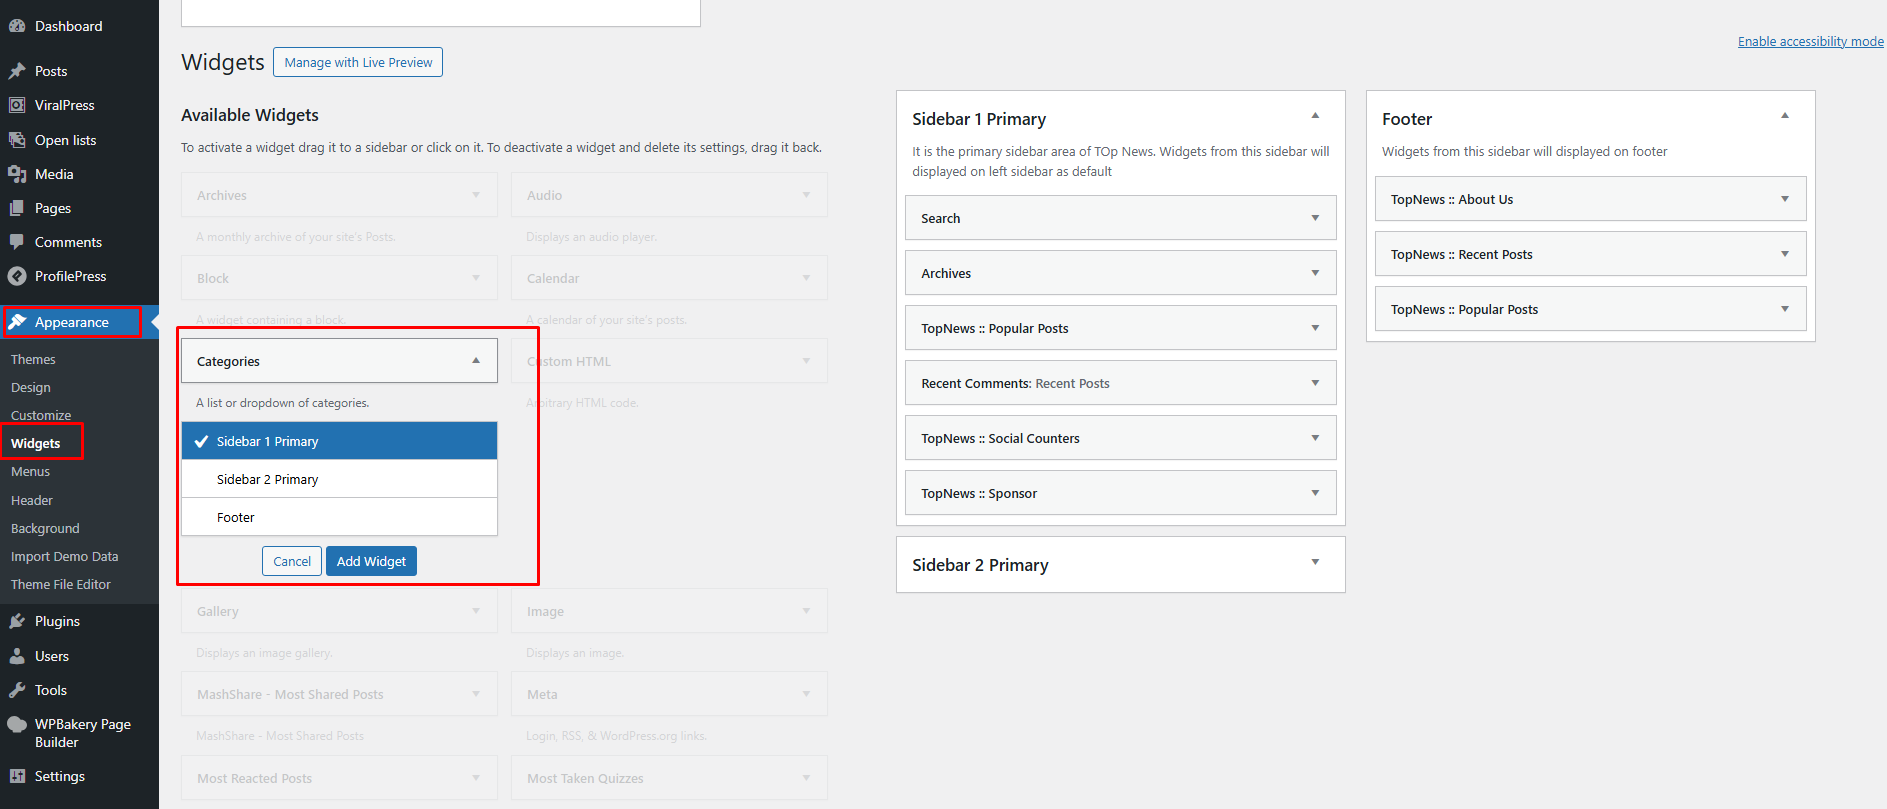Expand the TopNews Sponsor widget
Viewport: 1887px width, 809px height.
1315,493
